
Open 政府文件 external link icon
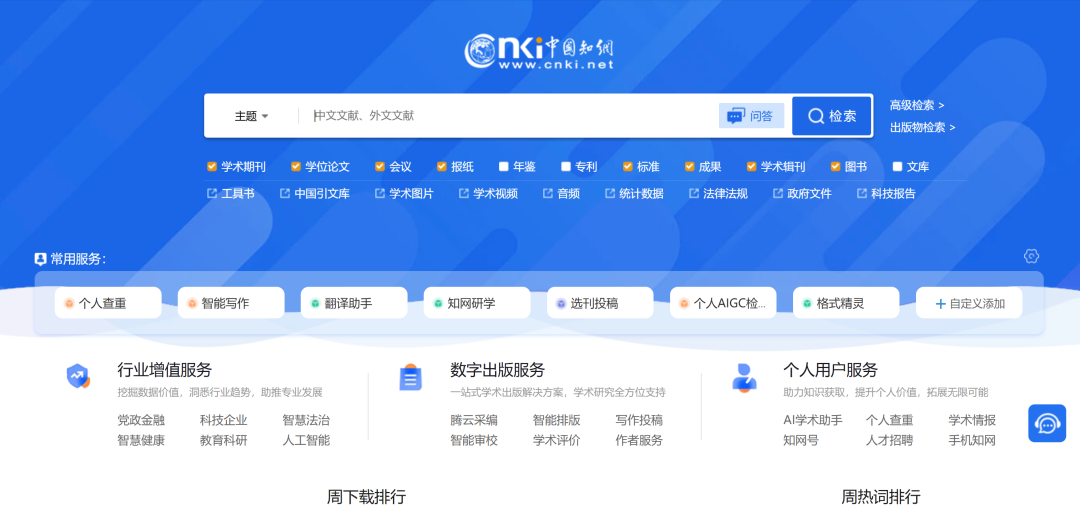(778, 194)
